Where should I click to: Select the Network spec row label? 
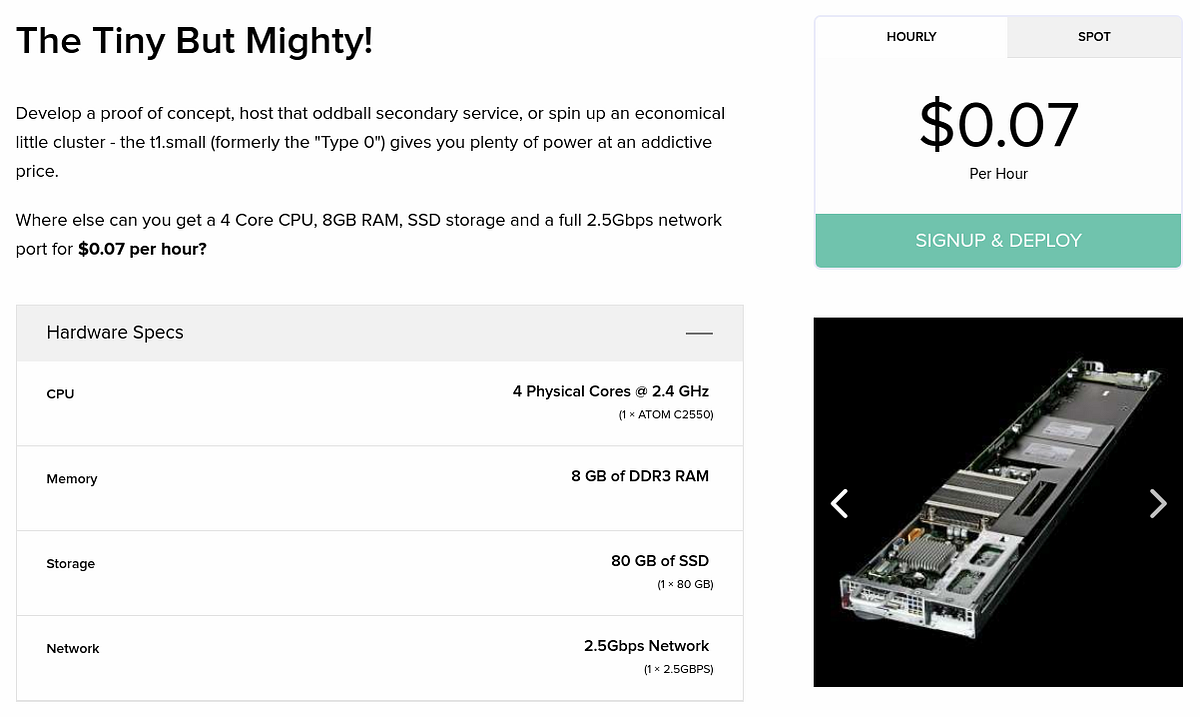click(73, 649)
